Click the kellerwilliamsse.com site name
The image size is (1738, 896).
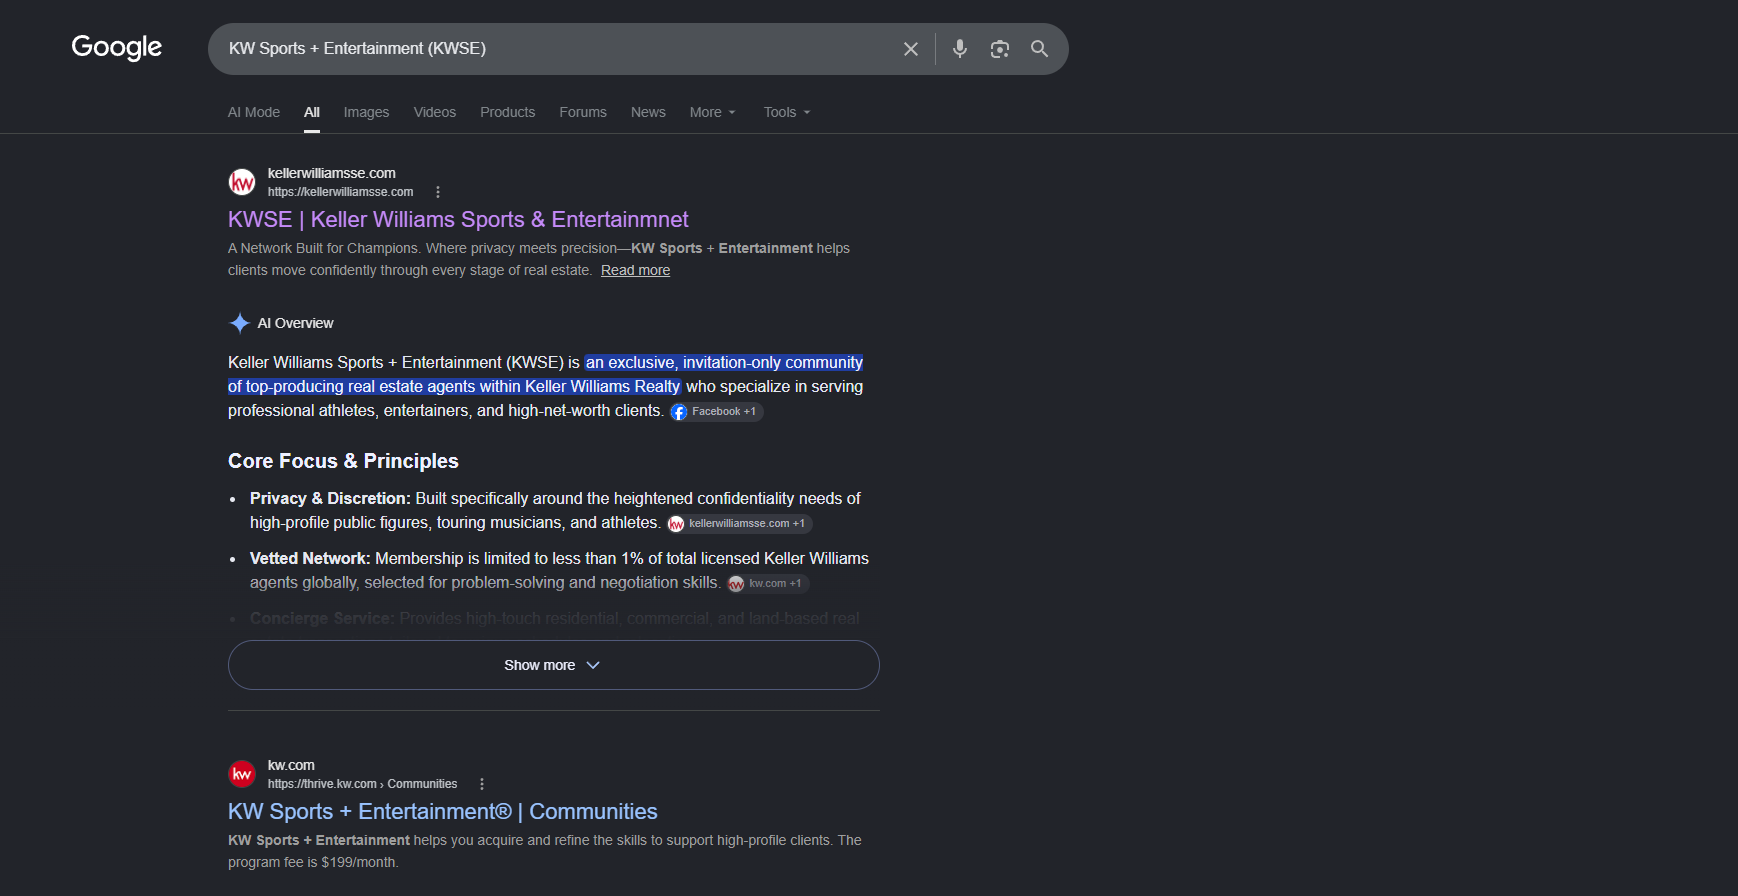tap(331, 173)
